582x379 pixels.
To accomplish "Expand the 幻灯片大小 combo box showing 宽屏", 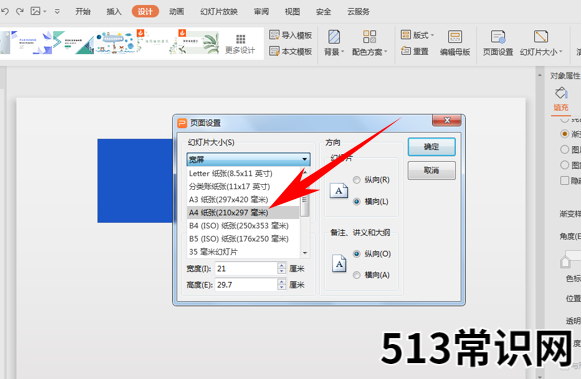I will pos(248,159).
